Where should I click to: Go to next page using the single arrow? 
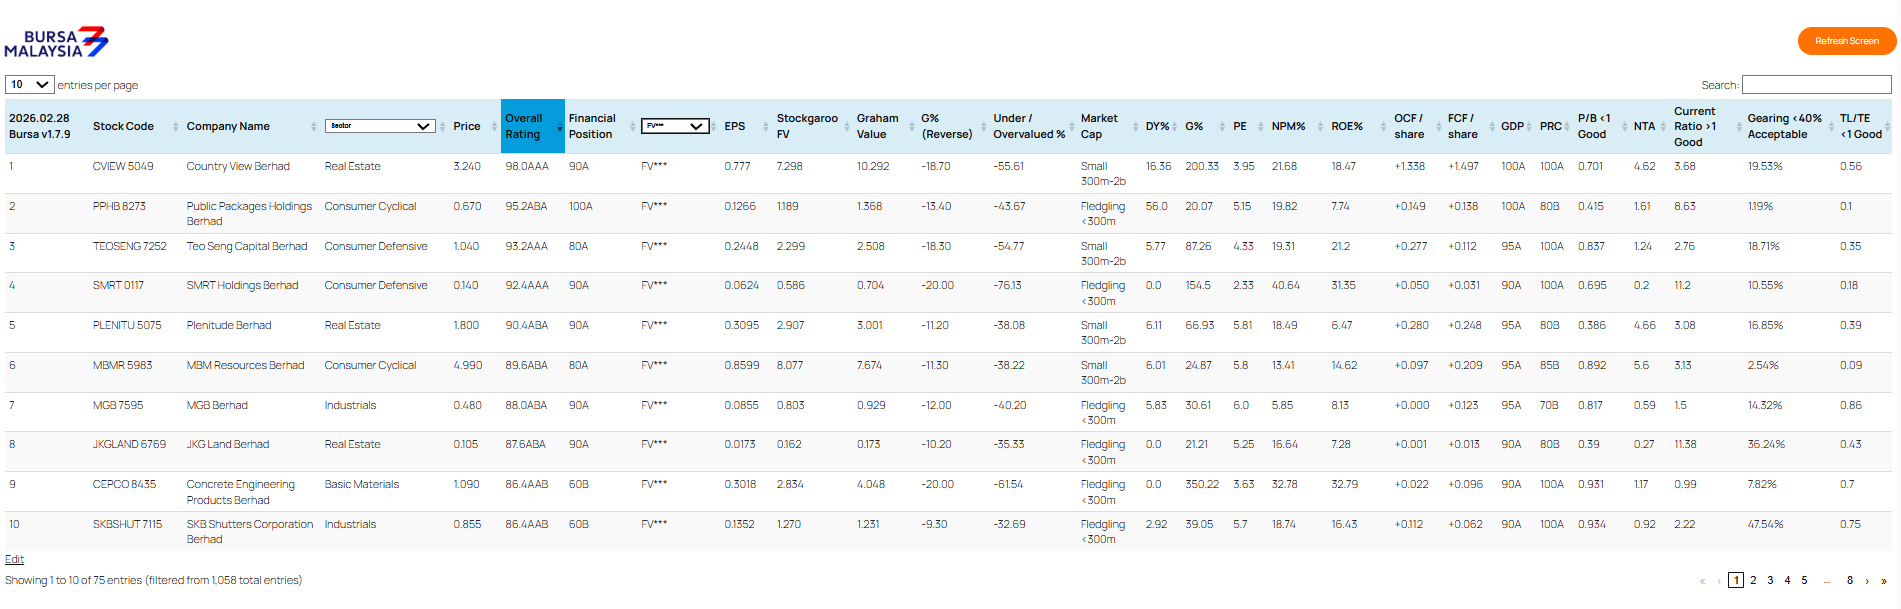1867,581
